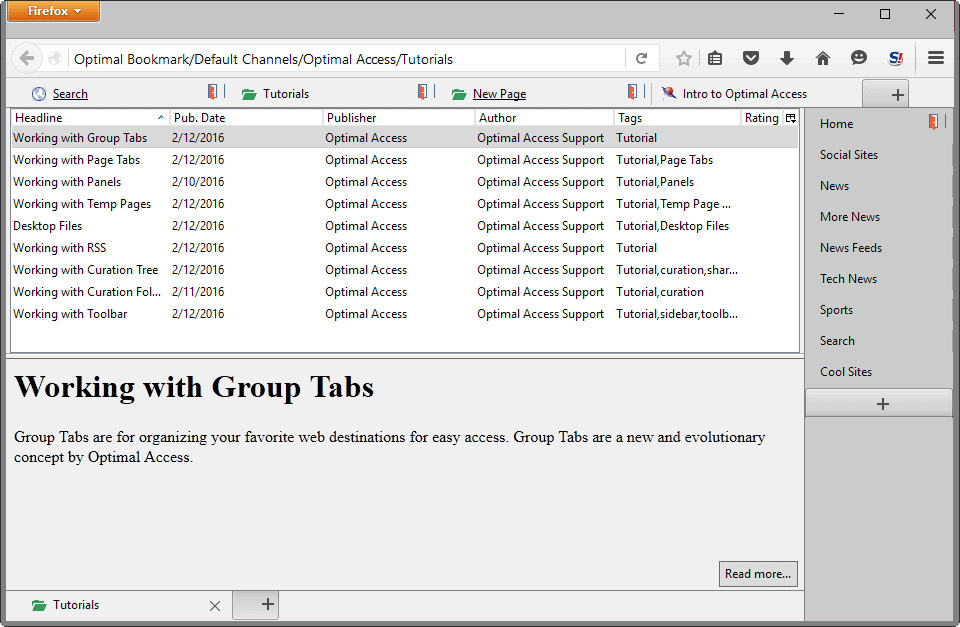The height and width of the screenshot is (627, 960).
Task: Click the Firefox Hello smiley icon
Action: click(x=859, y=58)
